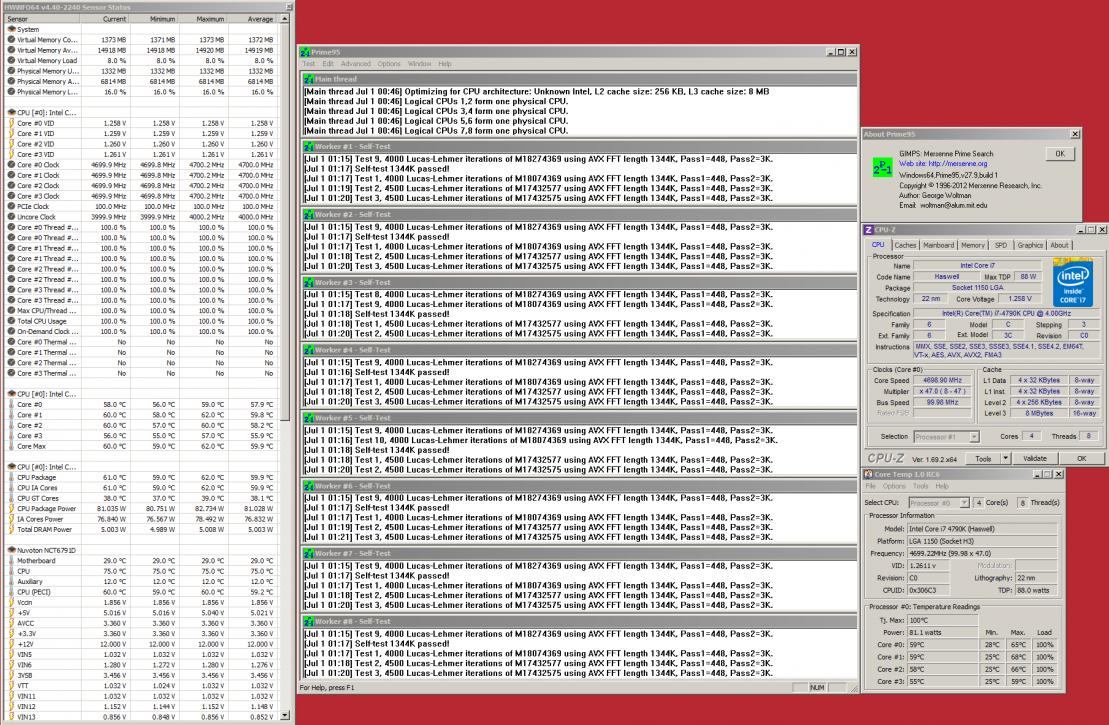
Task: Click the Intel Core i7 logo in CPU-Z
Action: [x=1072, y=282]
